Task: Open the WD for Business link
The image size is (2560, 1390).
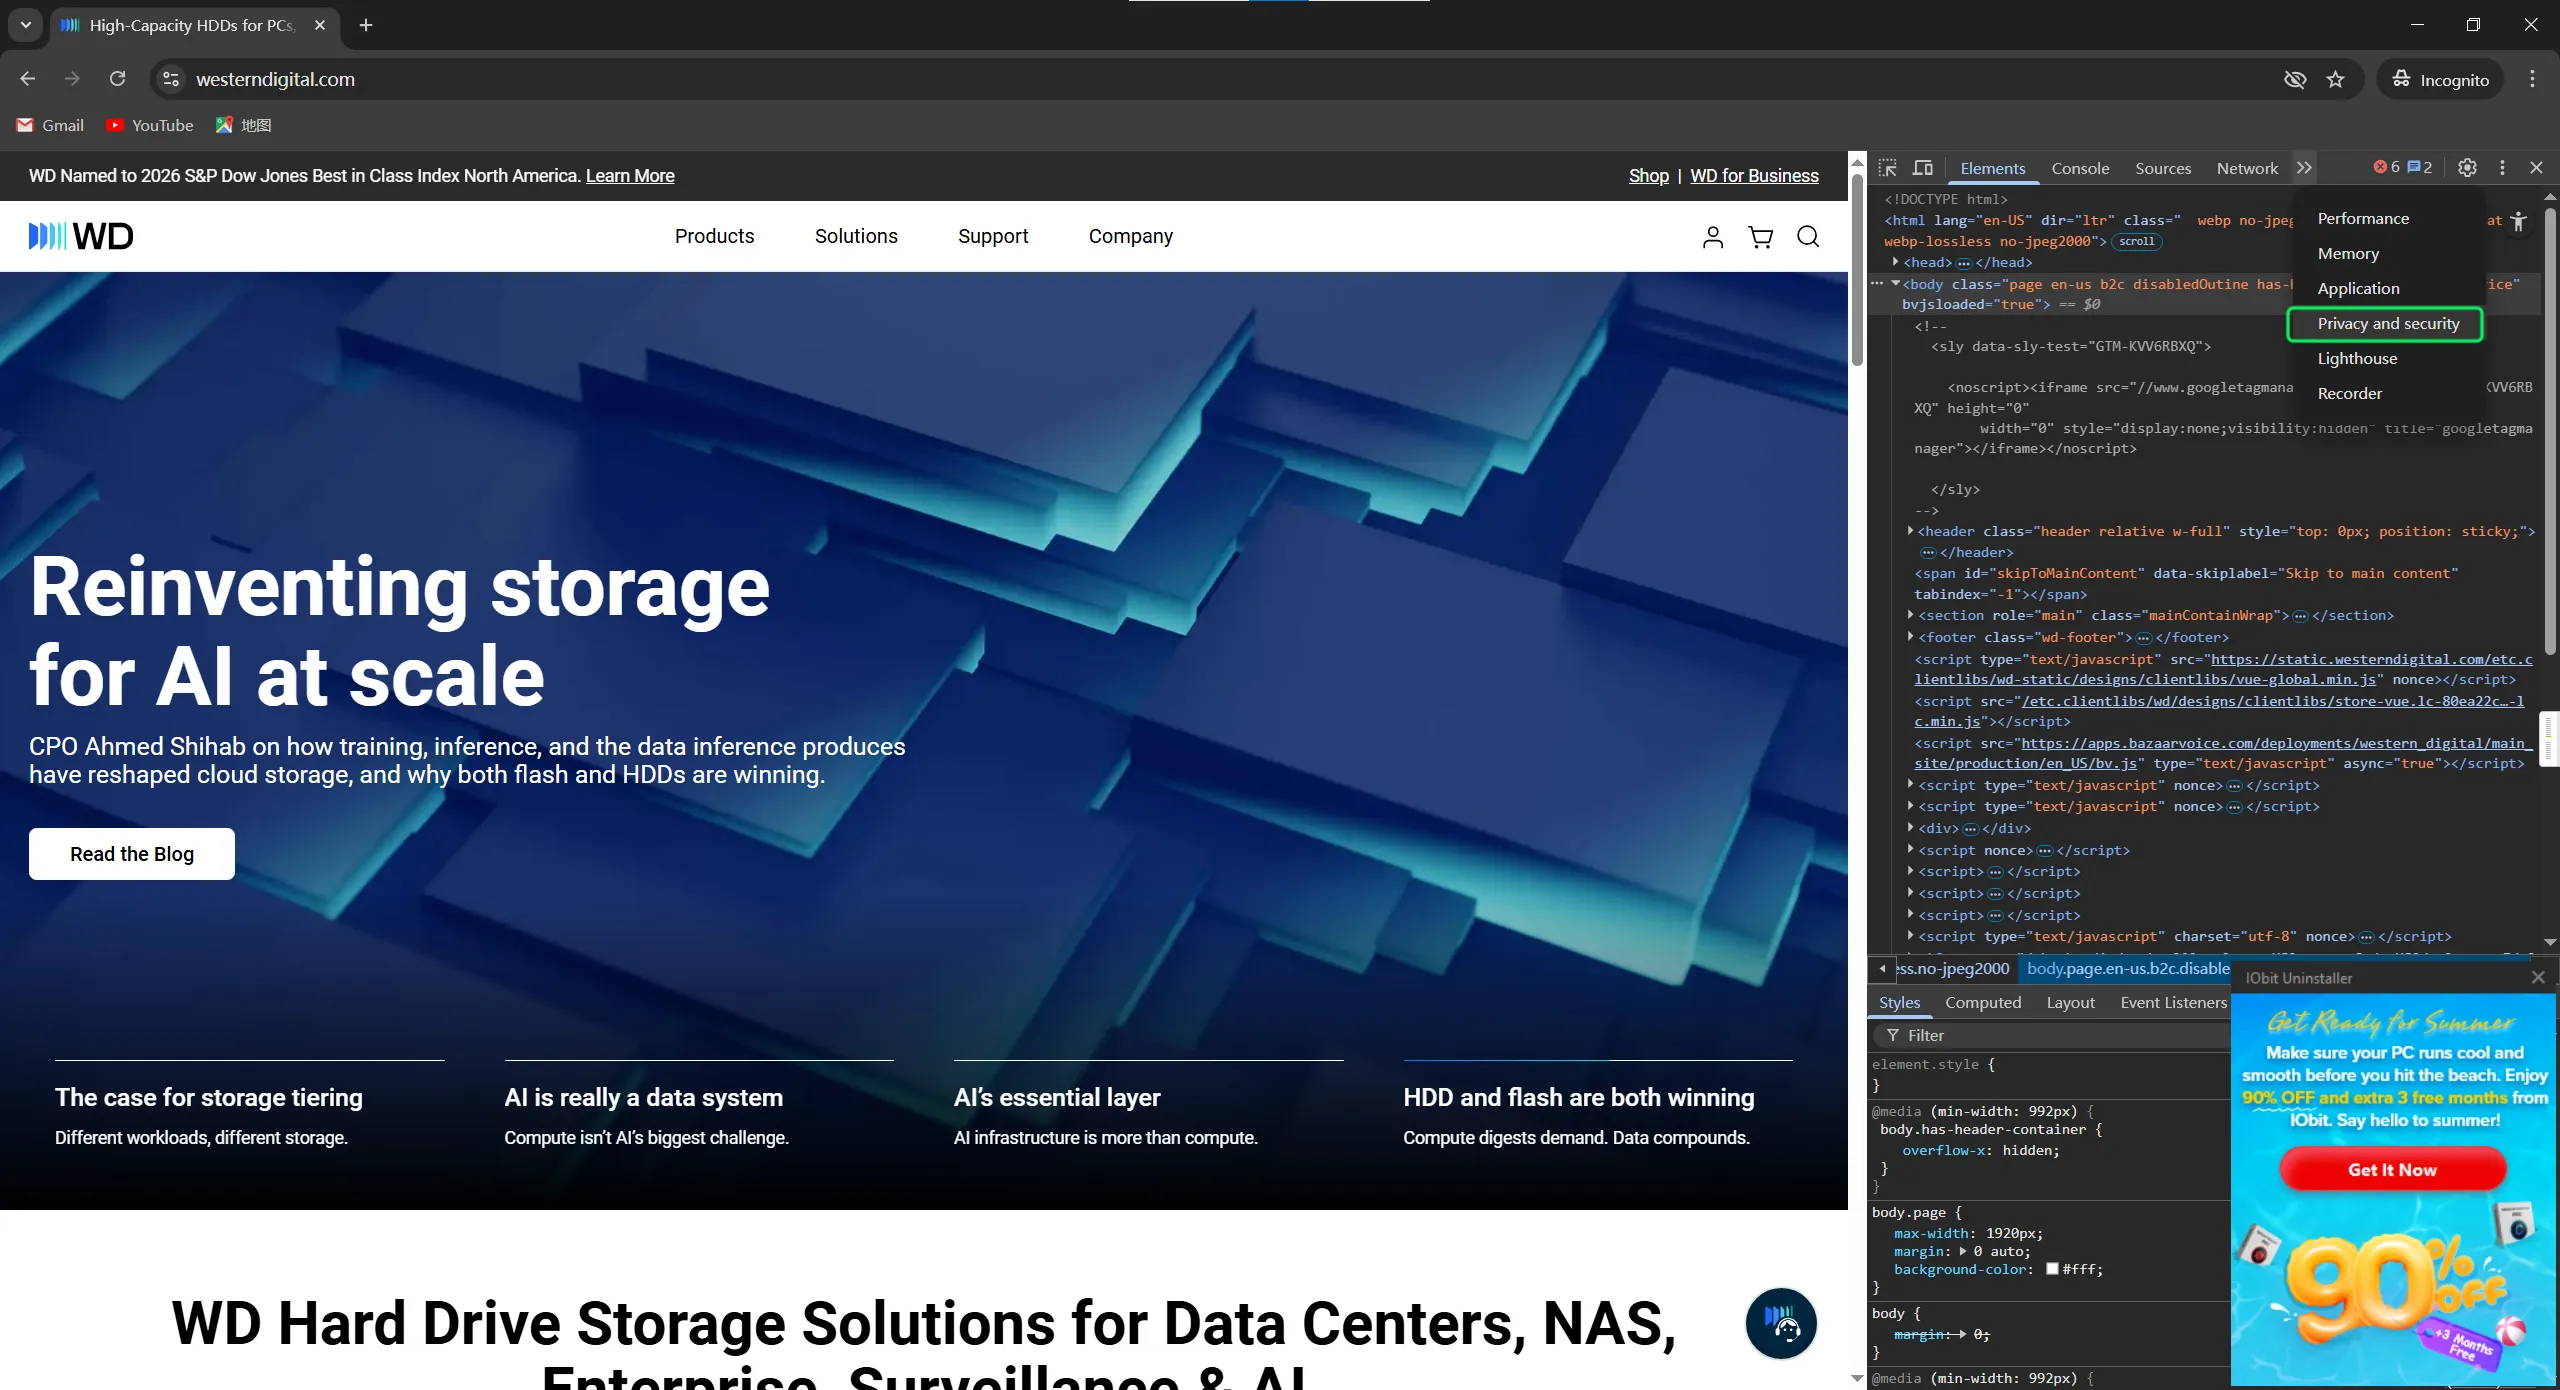Action: click(x=1754, y=176)
